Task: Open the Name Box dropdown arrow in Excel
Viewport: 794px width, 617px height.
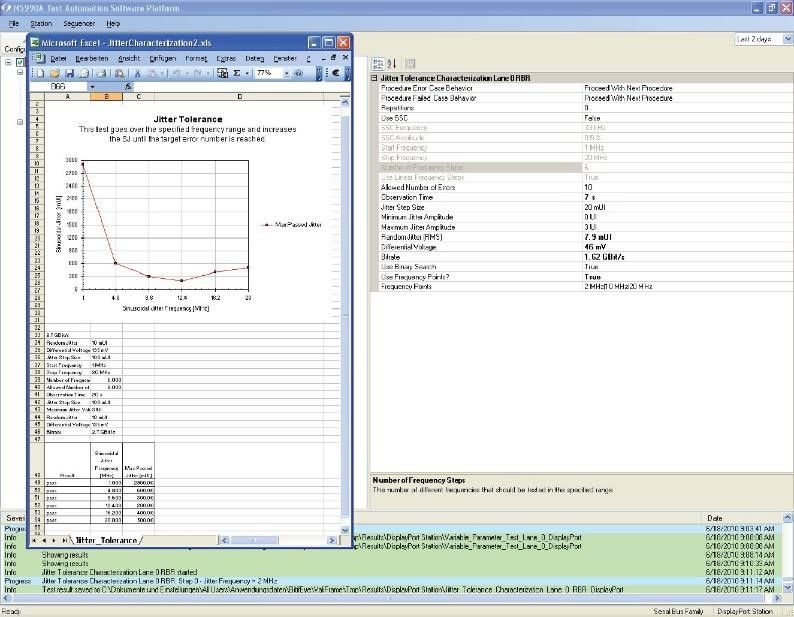Action: (92, 87)
